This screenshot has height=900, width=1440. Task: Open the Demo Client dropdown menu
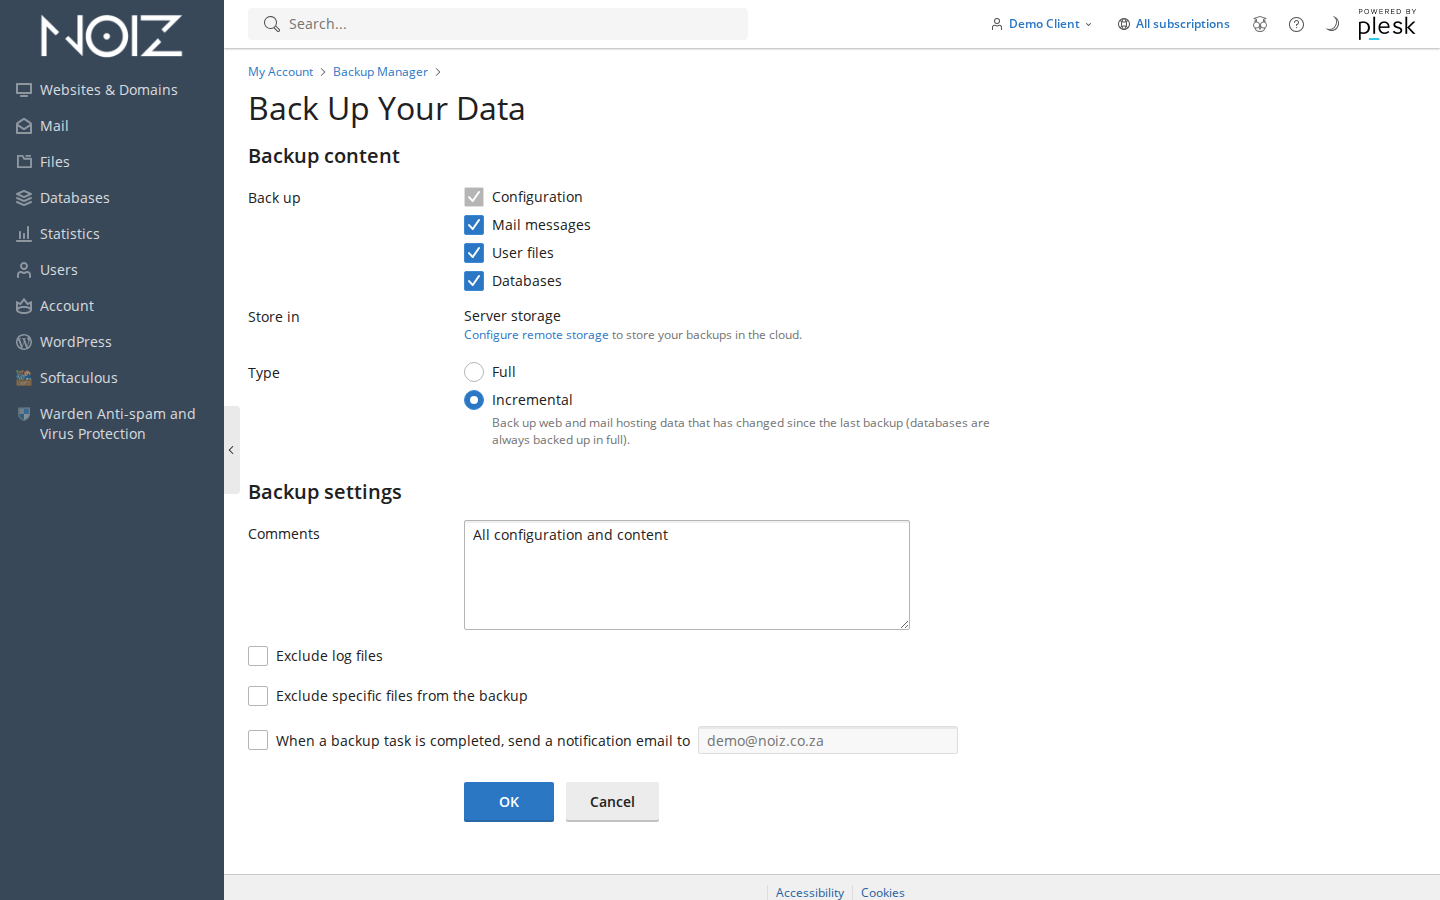pos(1042,24)
